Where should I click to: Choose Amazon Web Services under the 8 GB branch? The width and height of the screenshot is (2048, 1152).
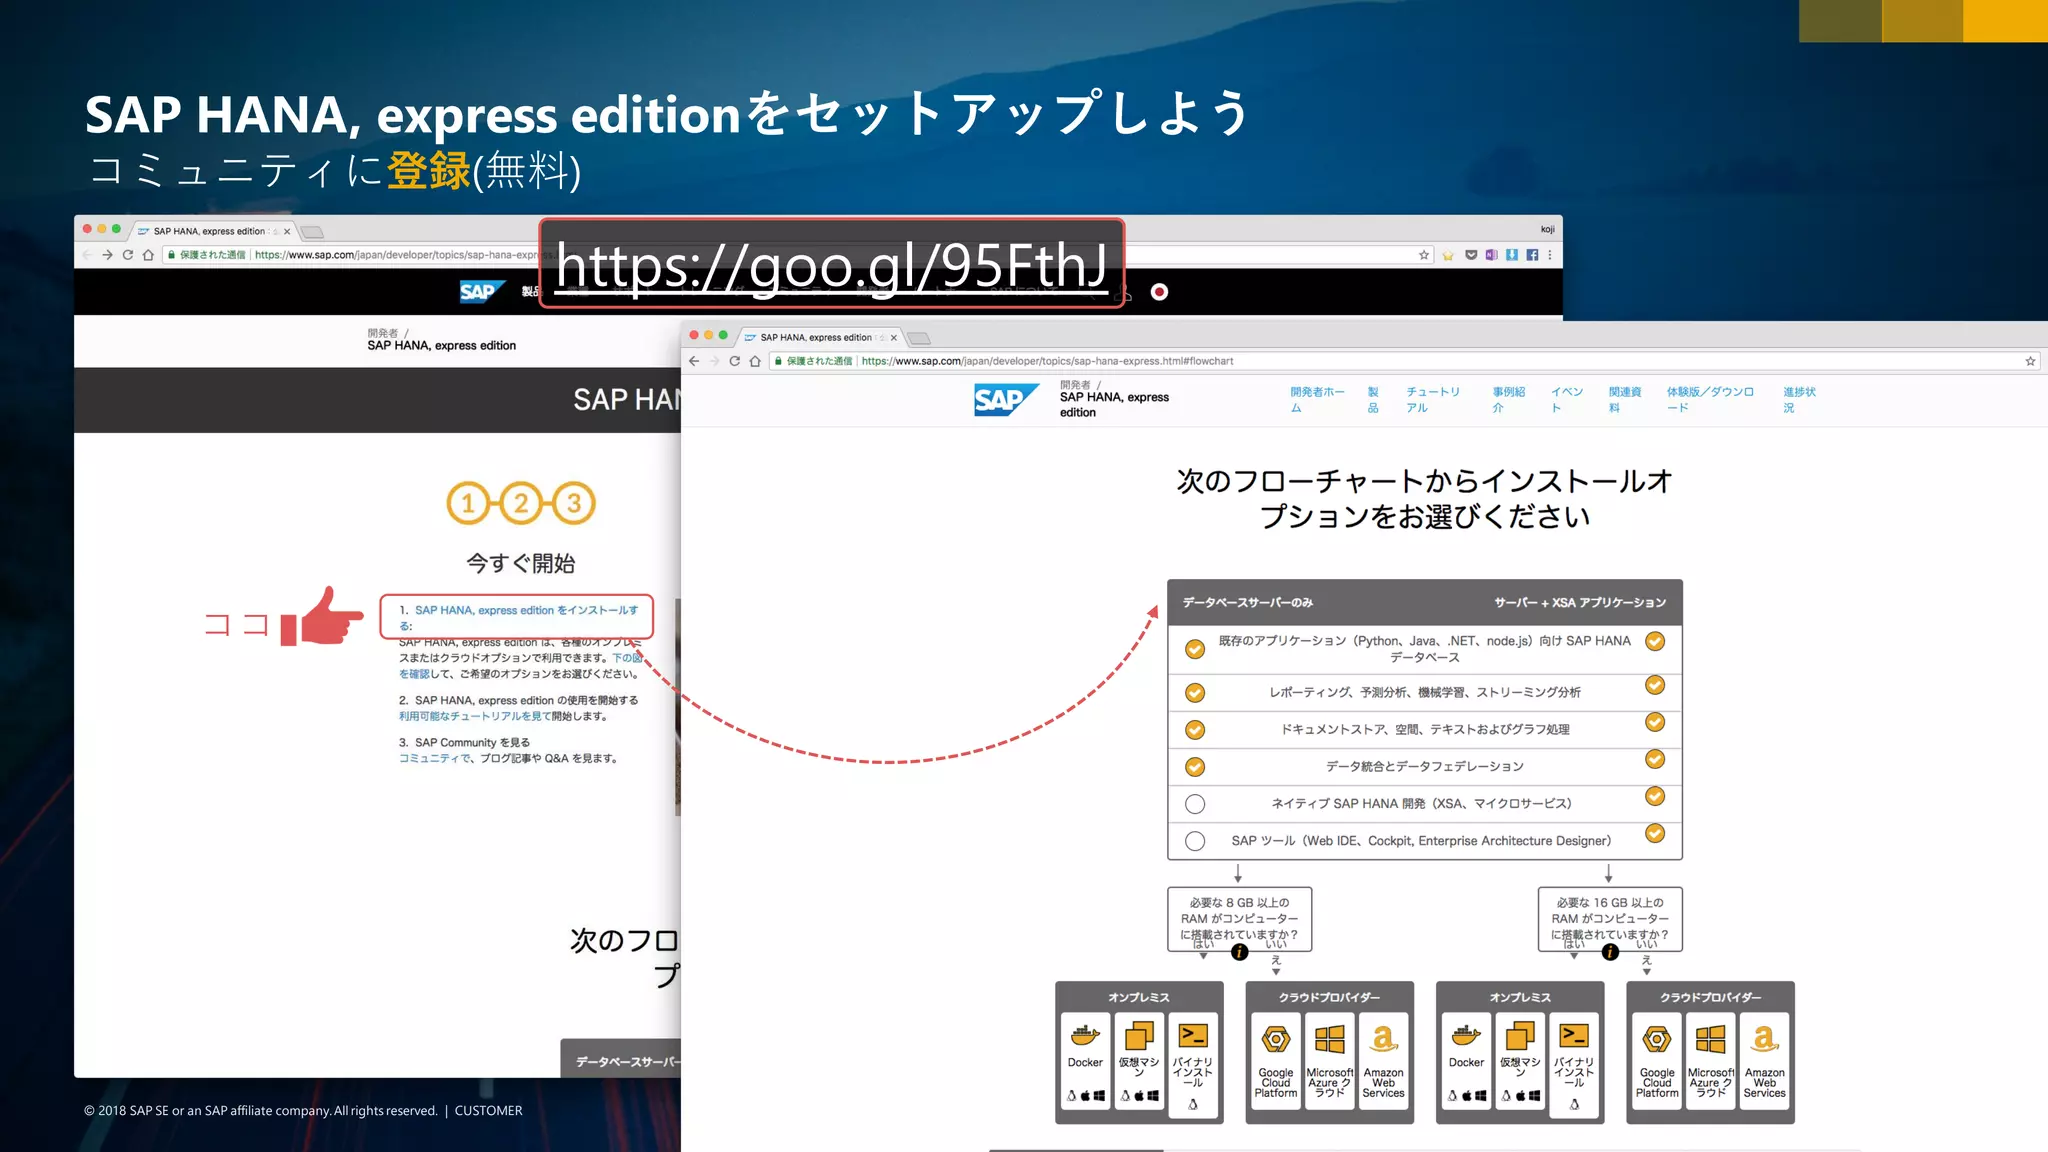(x=1384, y=1062)
